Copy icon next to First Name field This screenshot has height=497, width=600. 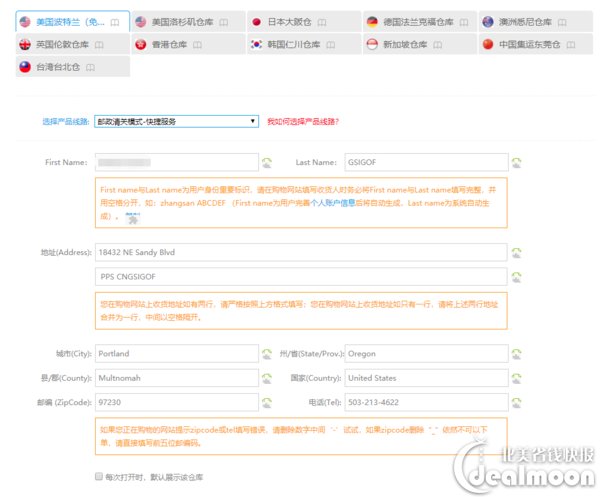[x=267, y=163]
